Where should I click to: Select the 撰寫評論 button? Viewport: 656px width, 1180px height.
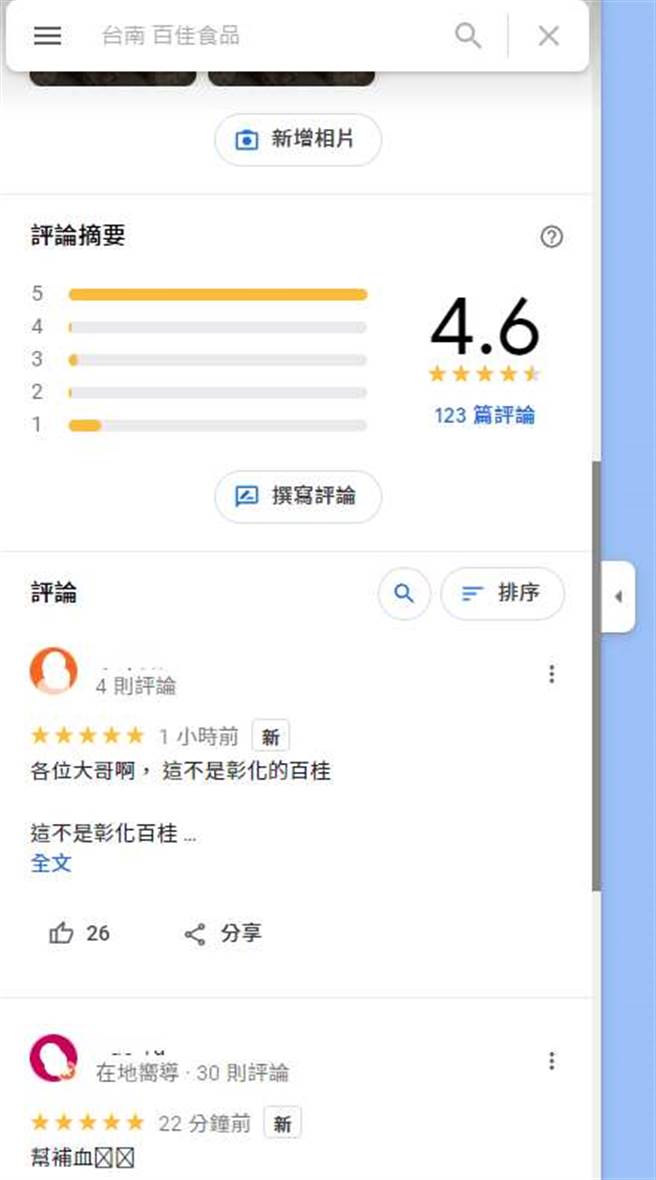(x=297, y=496)
